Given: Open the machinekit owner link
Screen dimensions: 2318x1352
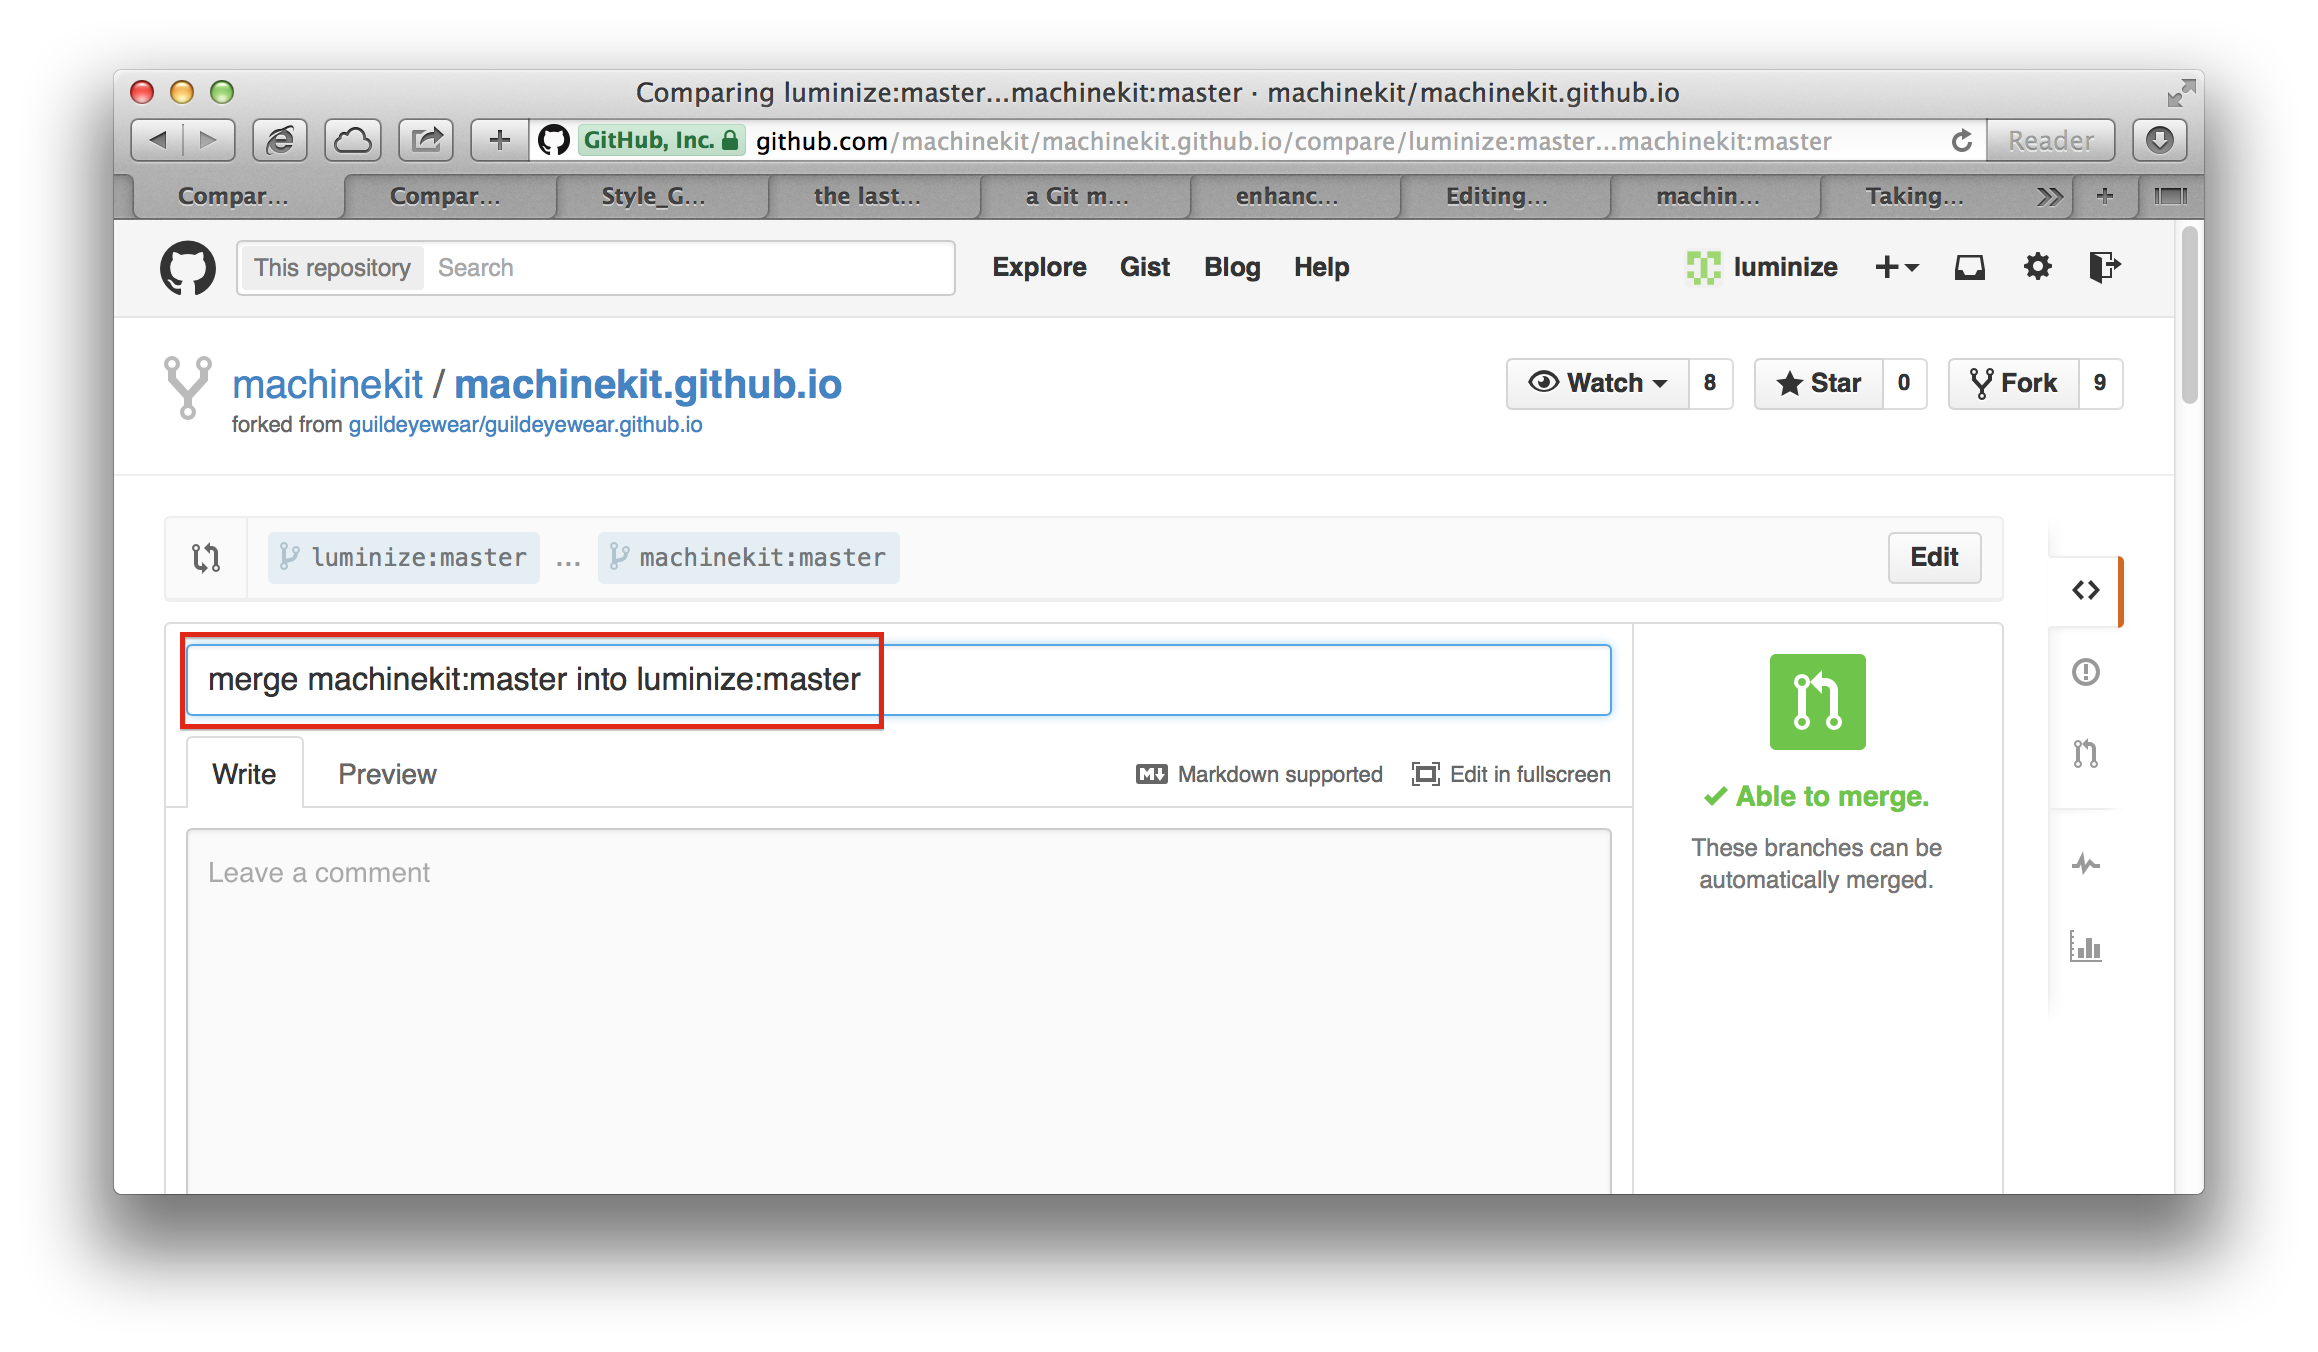Looking at the screenshot, I should coord(328,384).
